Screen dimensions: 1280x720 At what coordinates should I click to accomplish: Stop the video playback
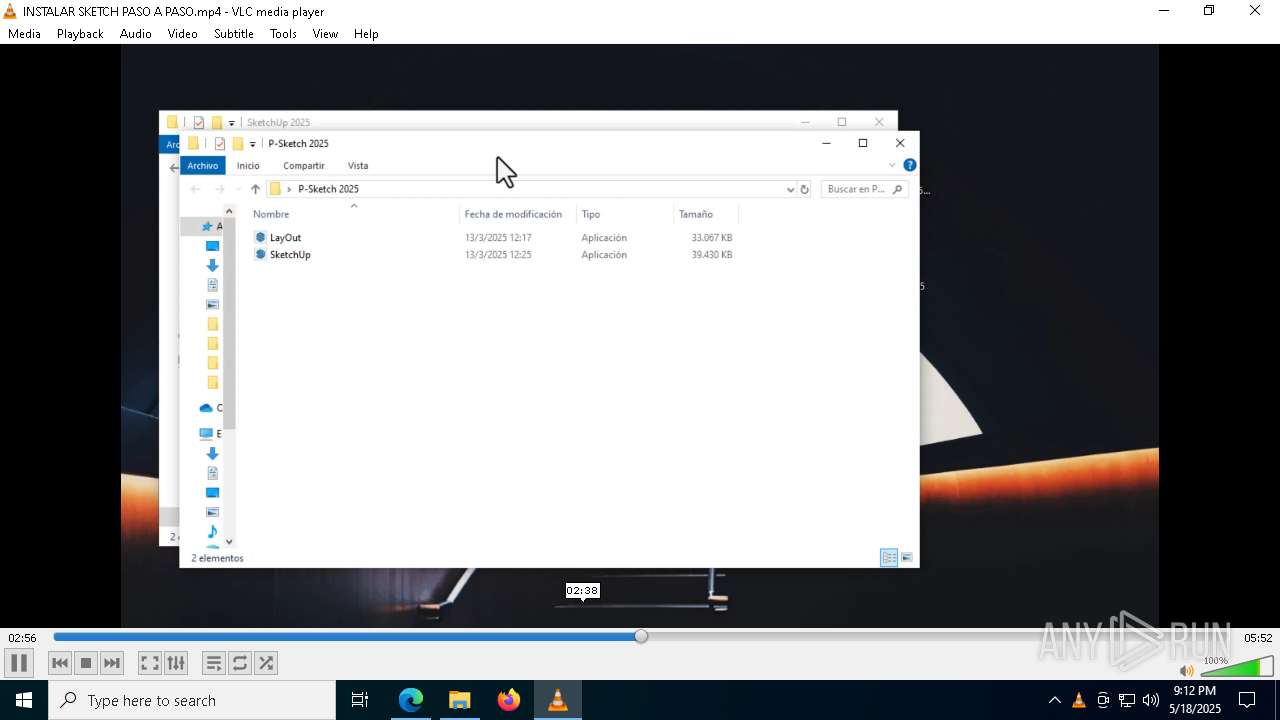86,663
